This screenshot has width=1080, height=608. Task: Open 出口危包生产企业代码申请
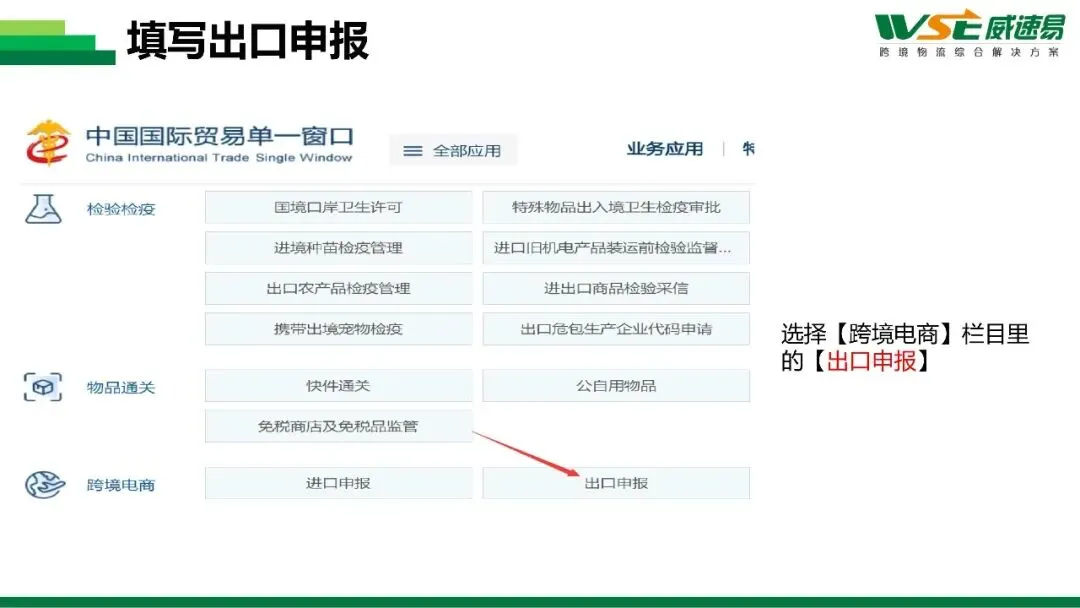pyautogui.click(x=616, y=329)
